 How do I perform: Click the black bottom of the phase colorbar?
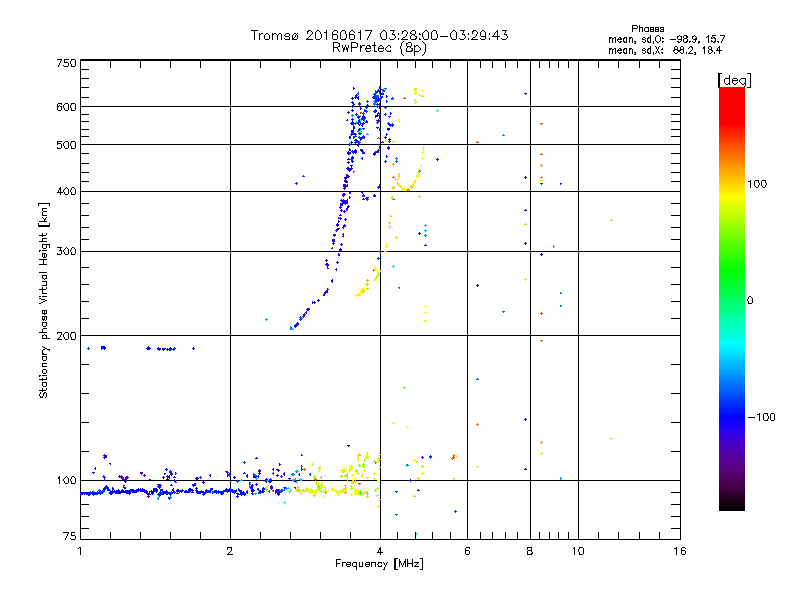point(732,503)
